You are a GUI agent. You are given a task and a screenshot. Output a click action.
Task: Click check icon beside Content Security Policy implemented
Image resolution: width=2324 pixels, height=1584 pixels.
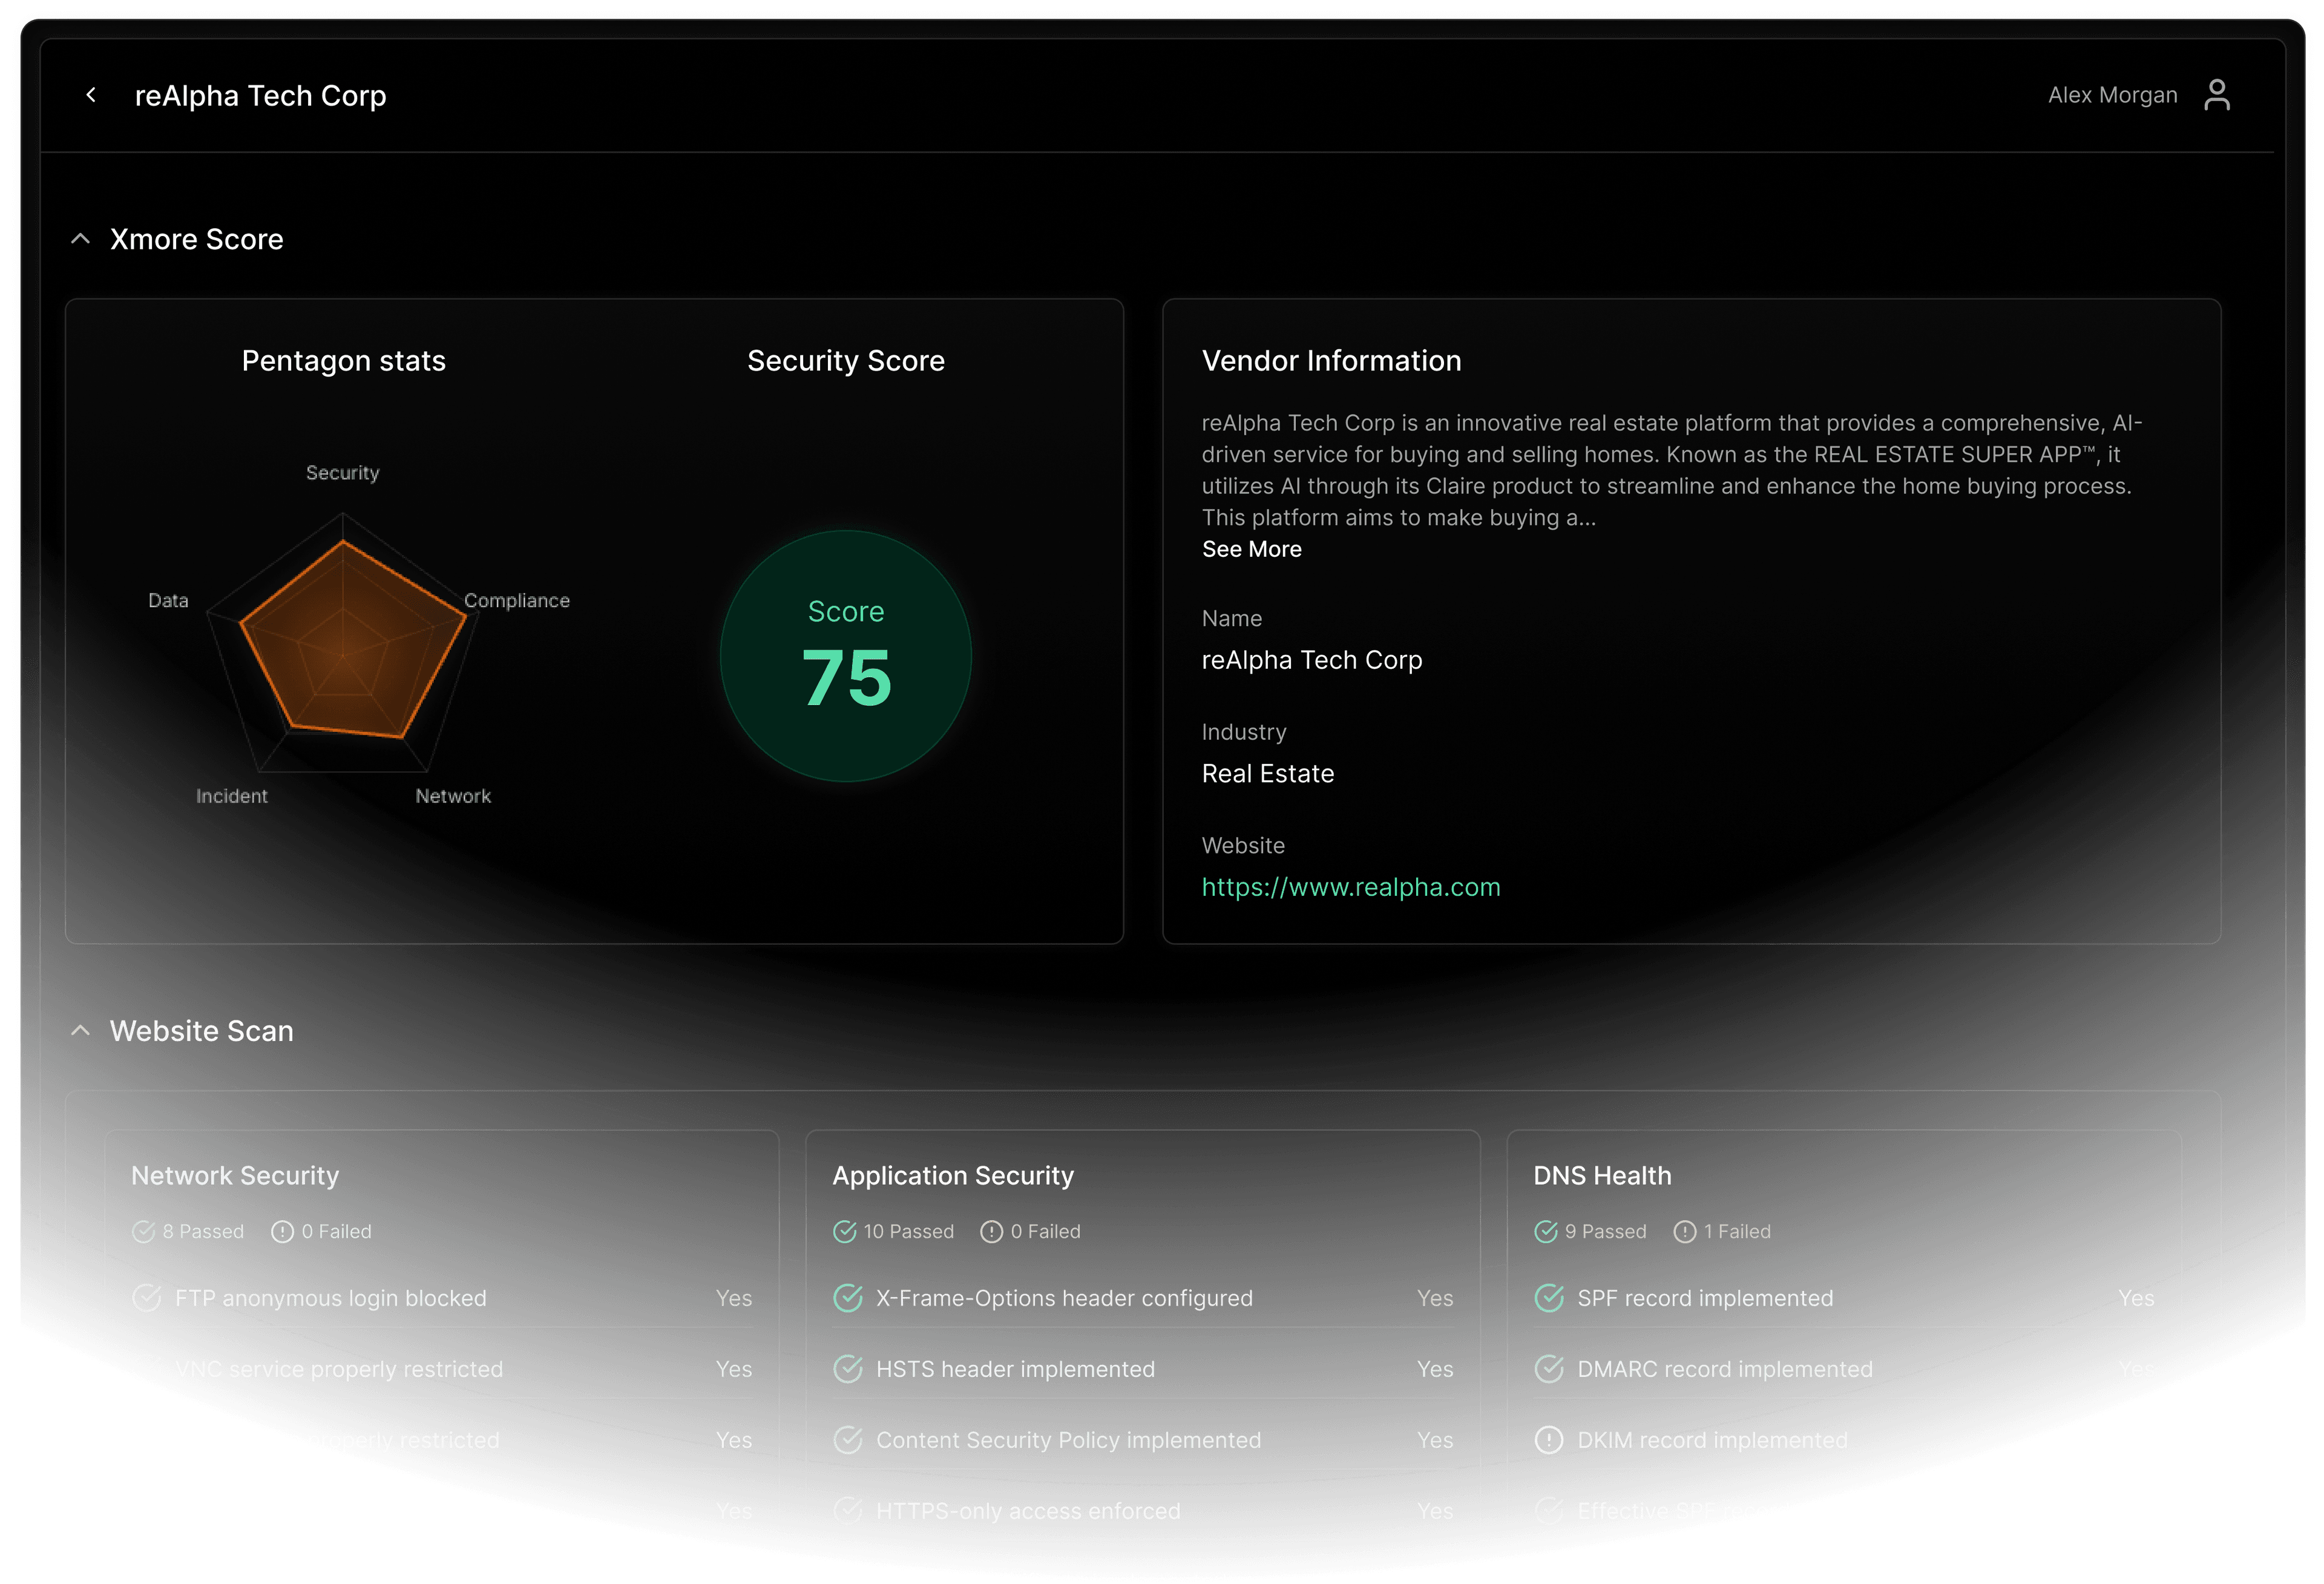pos(848,1440)
